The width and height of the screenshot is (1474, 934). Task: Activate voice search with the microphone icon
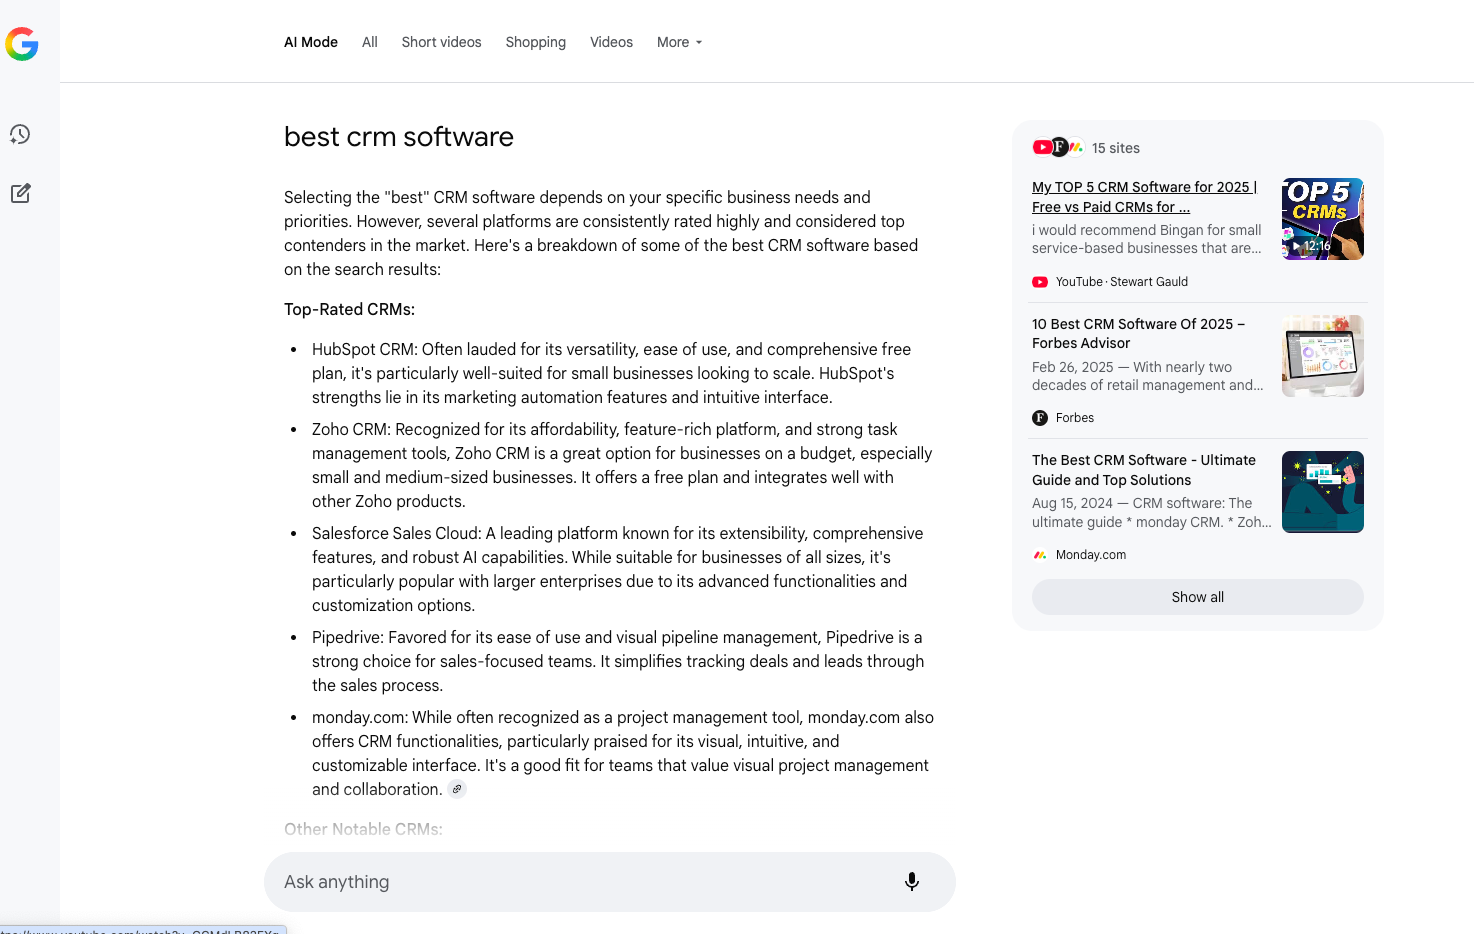pos(911,881)
